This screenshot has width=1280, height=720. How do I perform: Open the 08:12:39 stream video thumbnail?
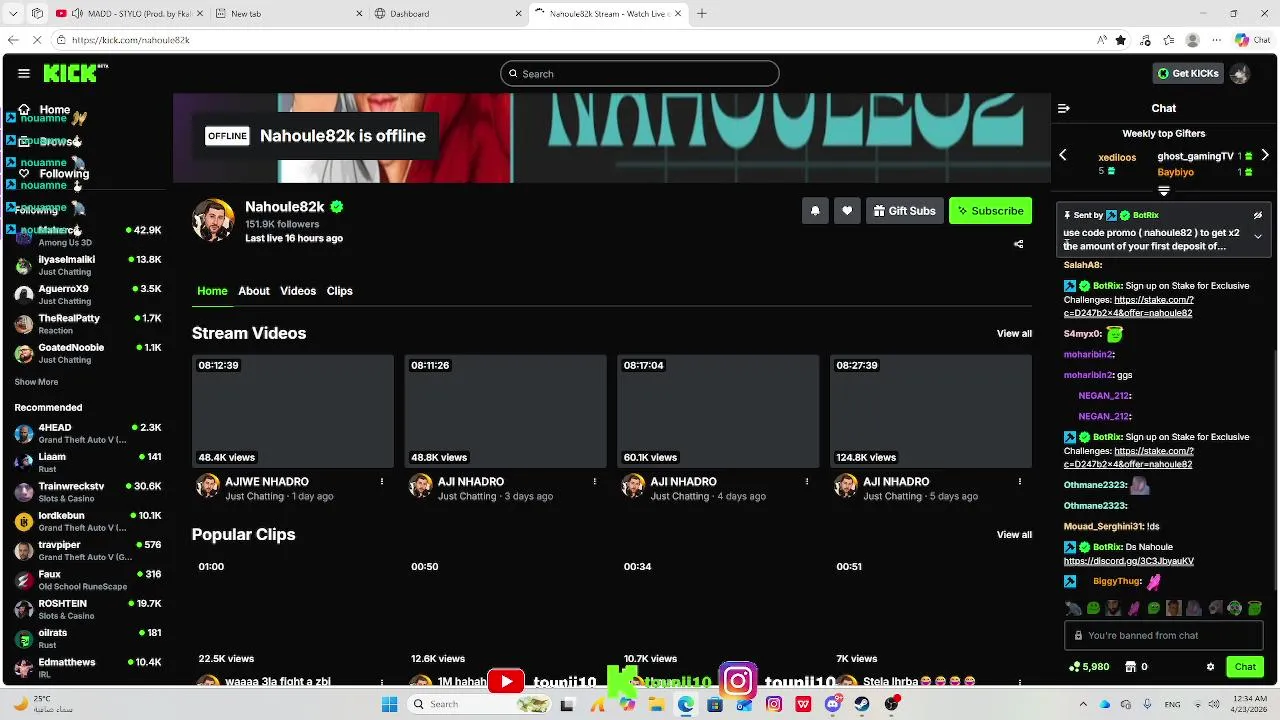[x=293, y=411]
